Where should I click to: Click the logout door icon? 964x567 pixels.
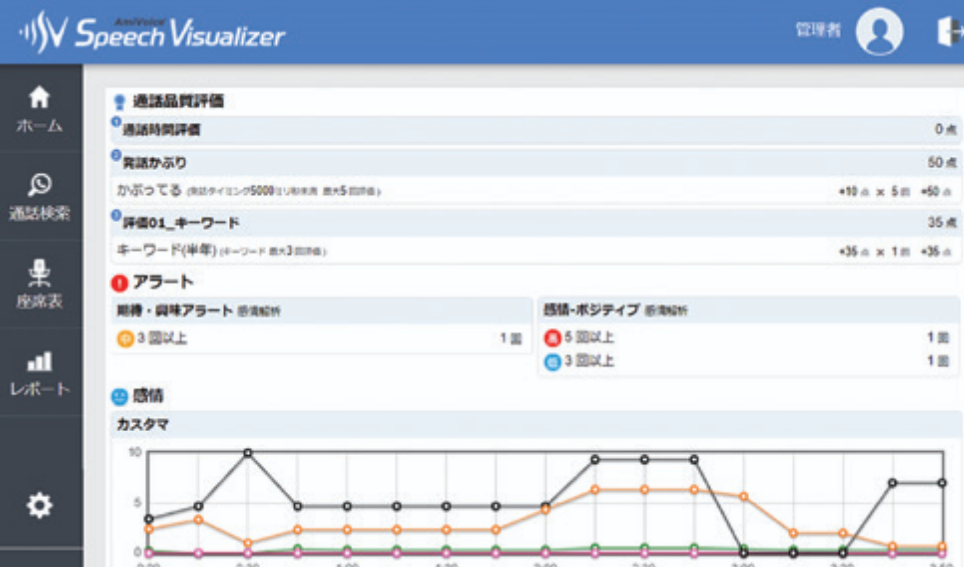point(947,32)
